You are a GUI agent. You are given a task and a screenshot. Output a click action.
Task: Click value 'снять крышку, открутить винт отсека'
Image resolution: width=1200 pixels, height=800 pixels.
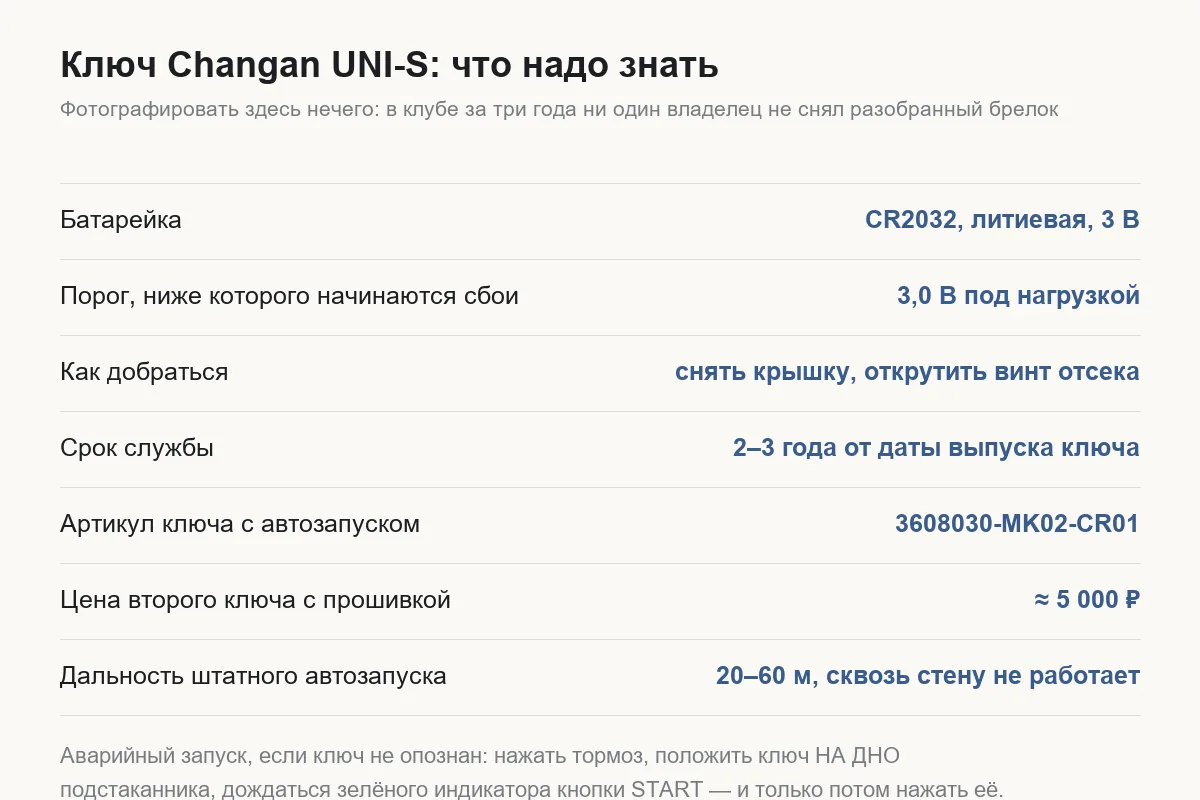(907, 372)
